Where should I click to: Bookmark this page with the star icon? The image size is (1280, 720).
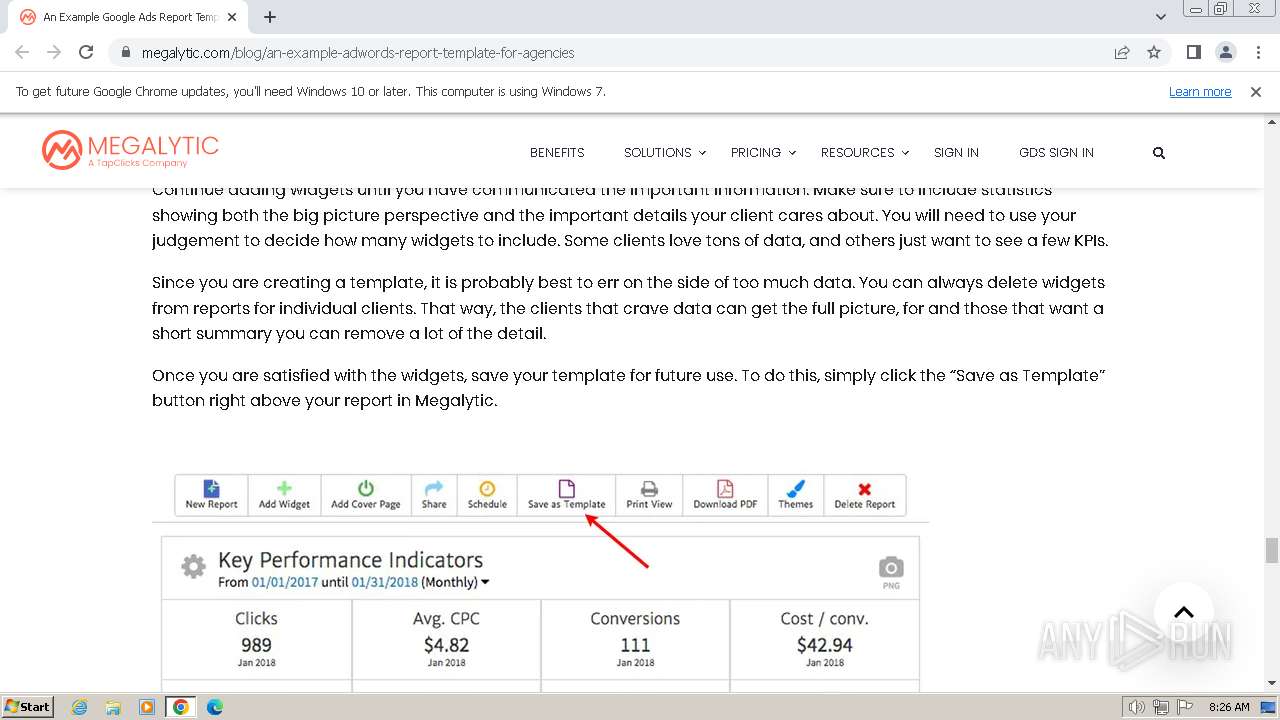(1154, 52)
